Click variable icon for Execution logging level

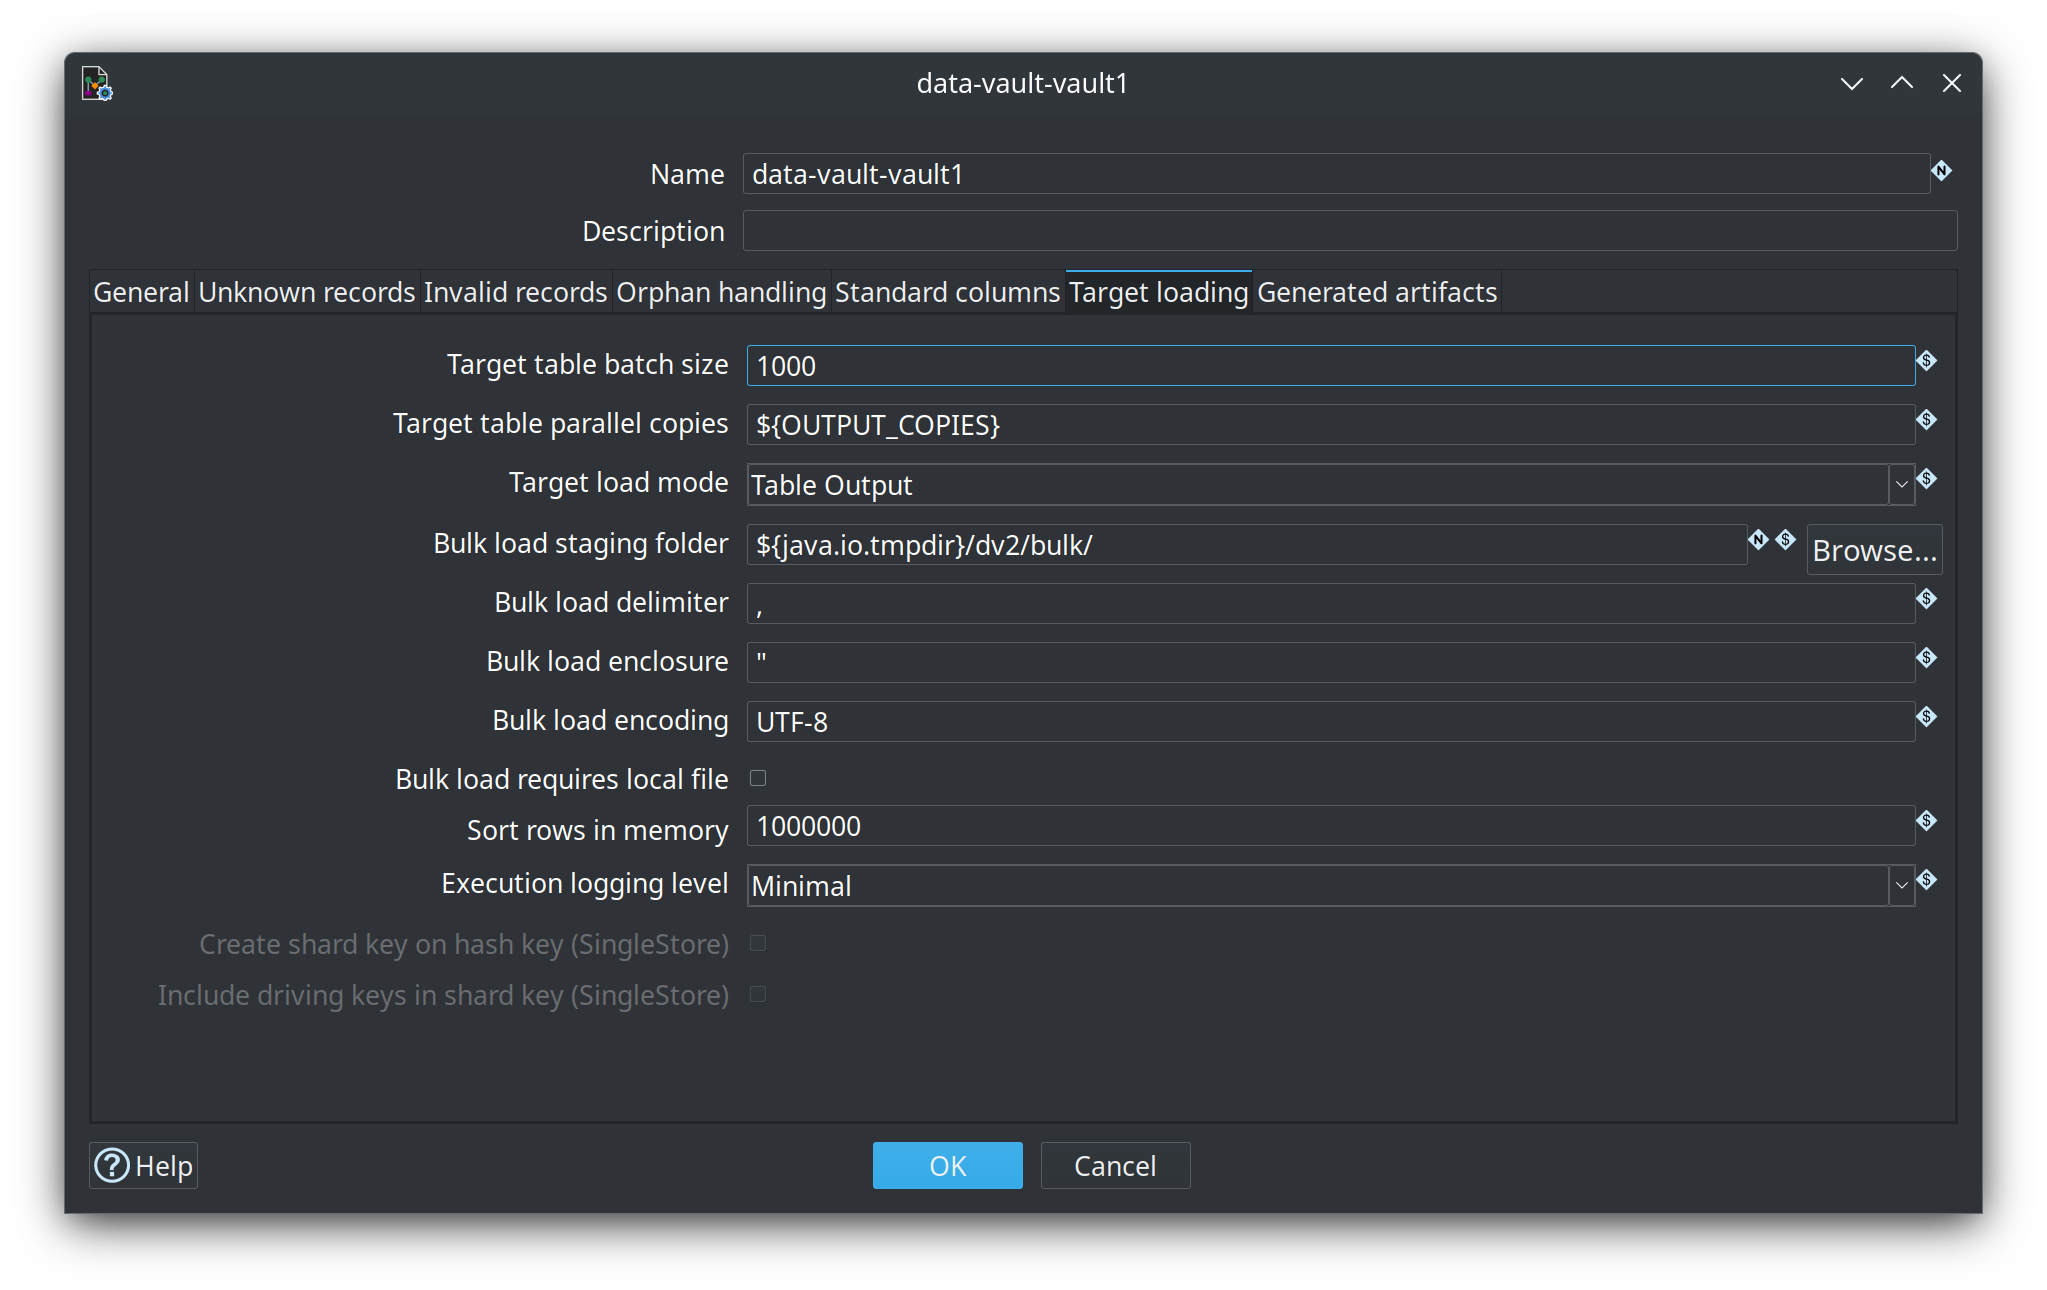coord(1927,880)
